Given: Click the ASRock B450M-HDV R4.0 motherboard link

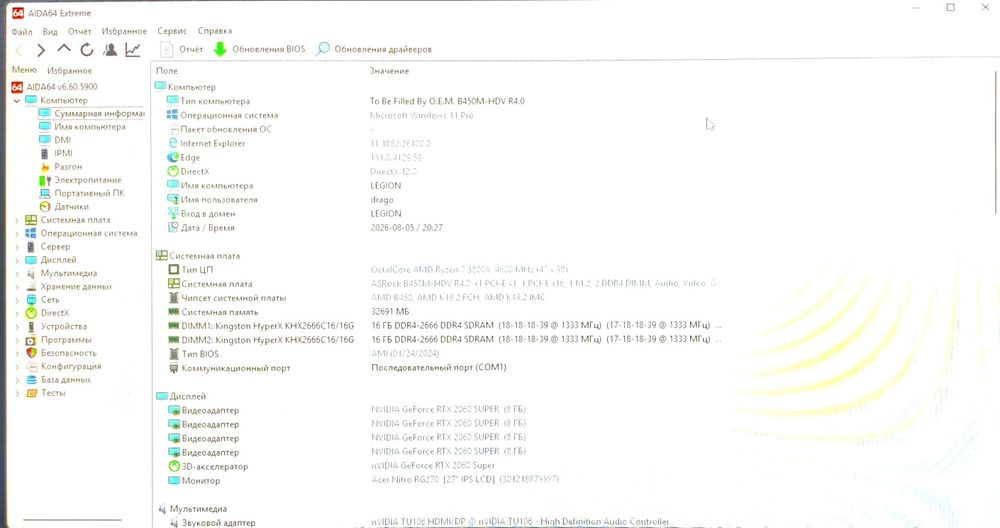Looking at the screenshot, I should pos(546,283).
